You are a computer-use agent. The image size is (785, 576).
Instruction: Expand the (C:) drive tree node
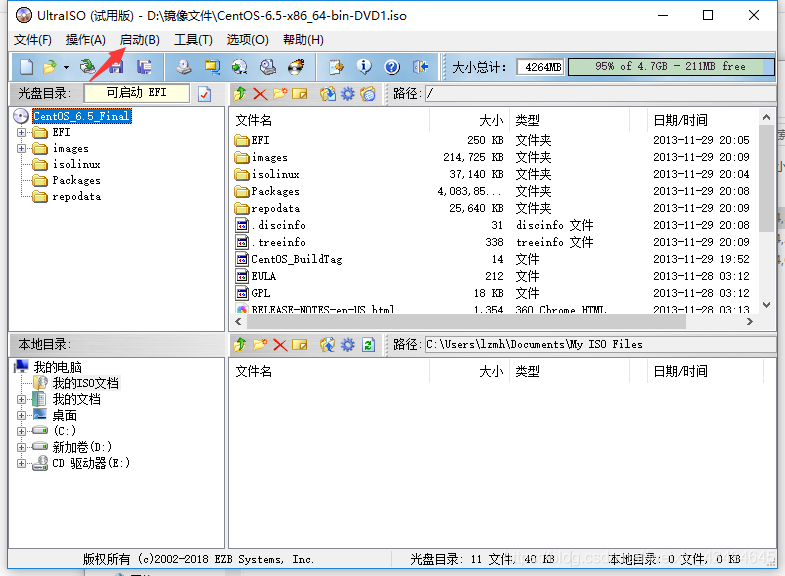(21, 431)
